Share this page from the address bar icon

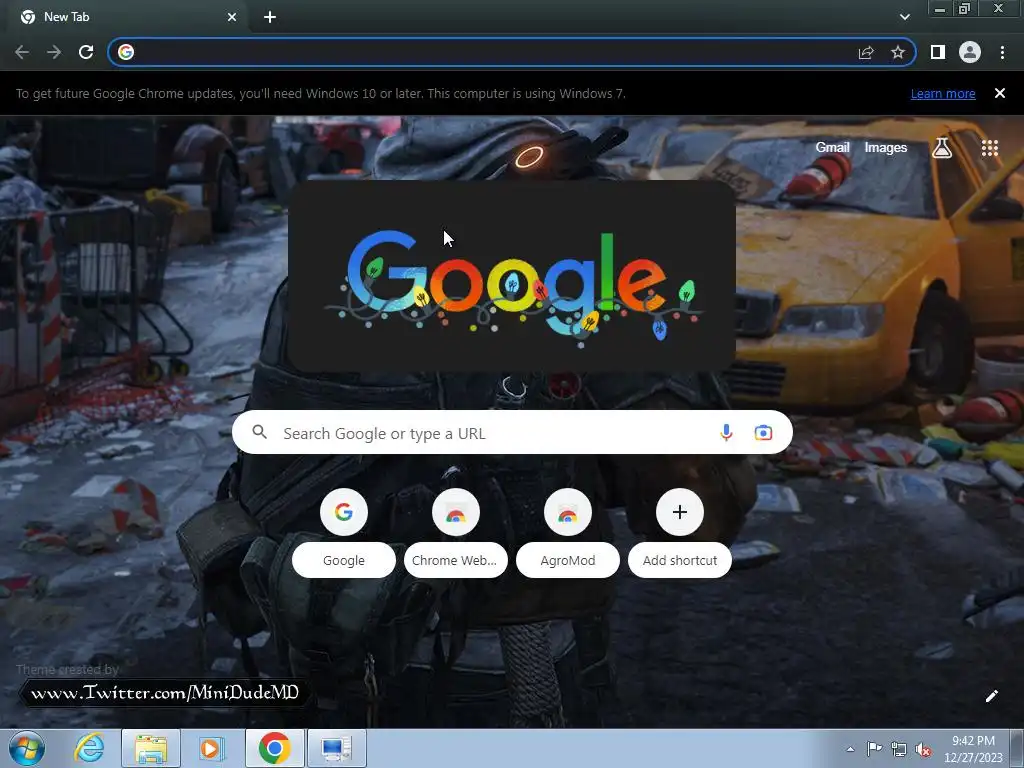866,52
